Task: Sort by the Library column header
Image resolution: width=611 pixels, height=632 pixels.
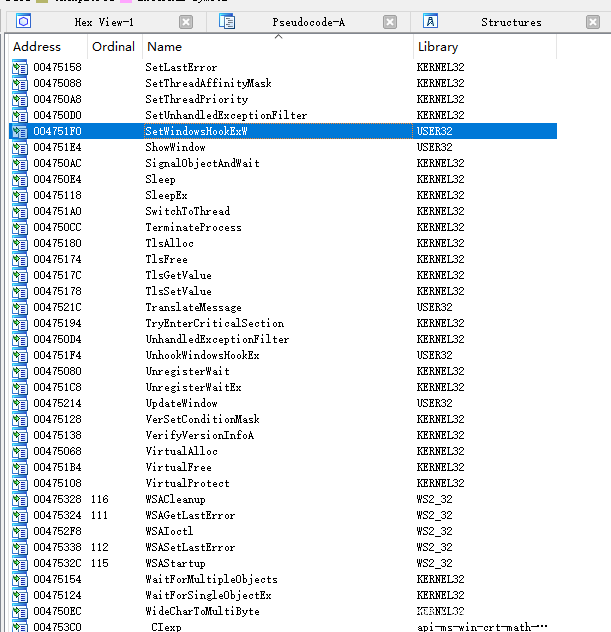Action: pos(437,47)
